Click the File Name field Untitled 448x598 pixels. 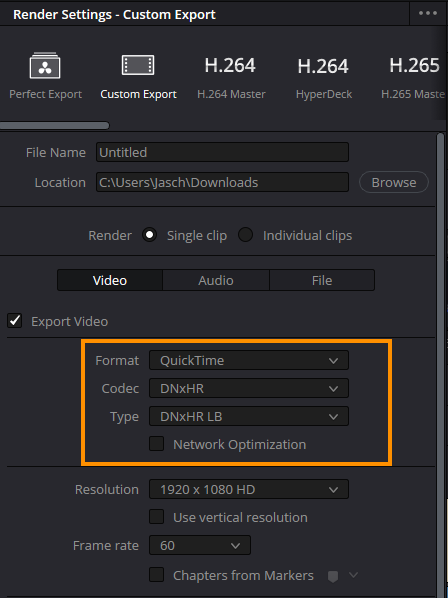point(222,152)
